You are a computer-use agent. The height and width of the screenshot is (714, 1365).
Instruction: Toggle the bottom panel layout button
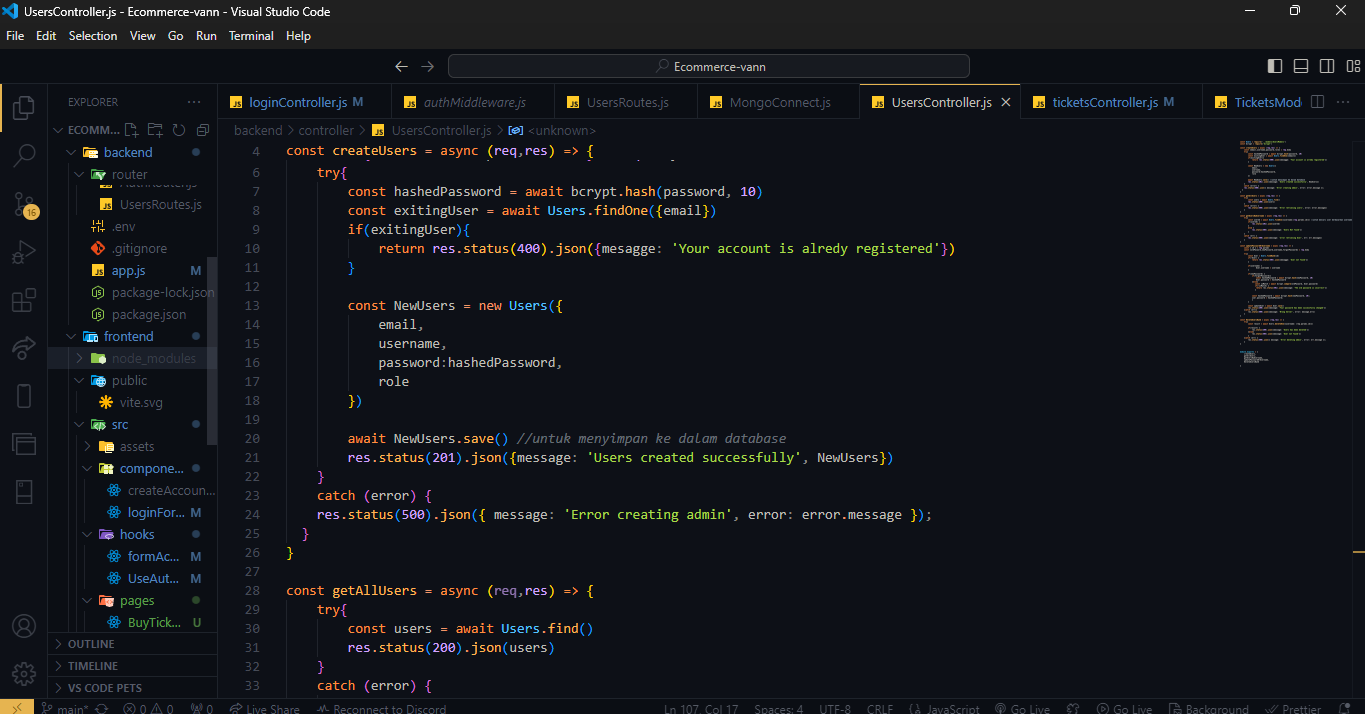click(1301, 66)
